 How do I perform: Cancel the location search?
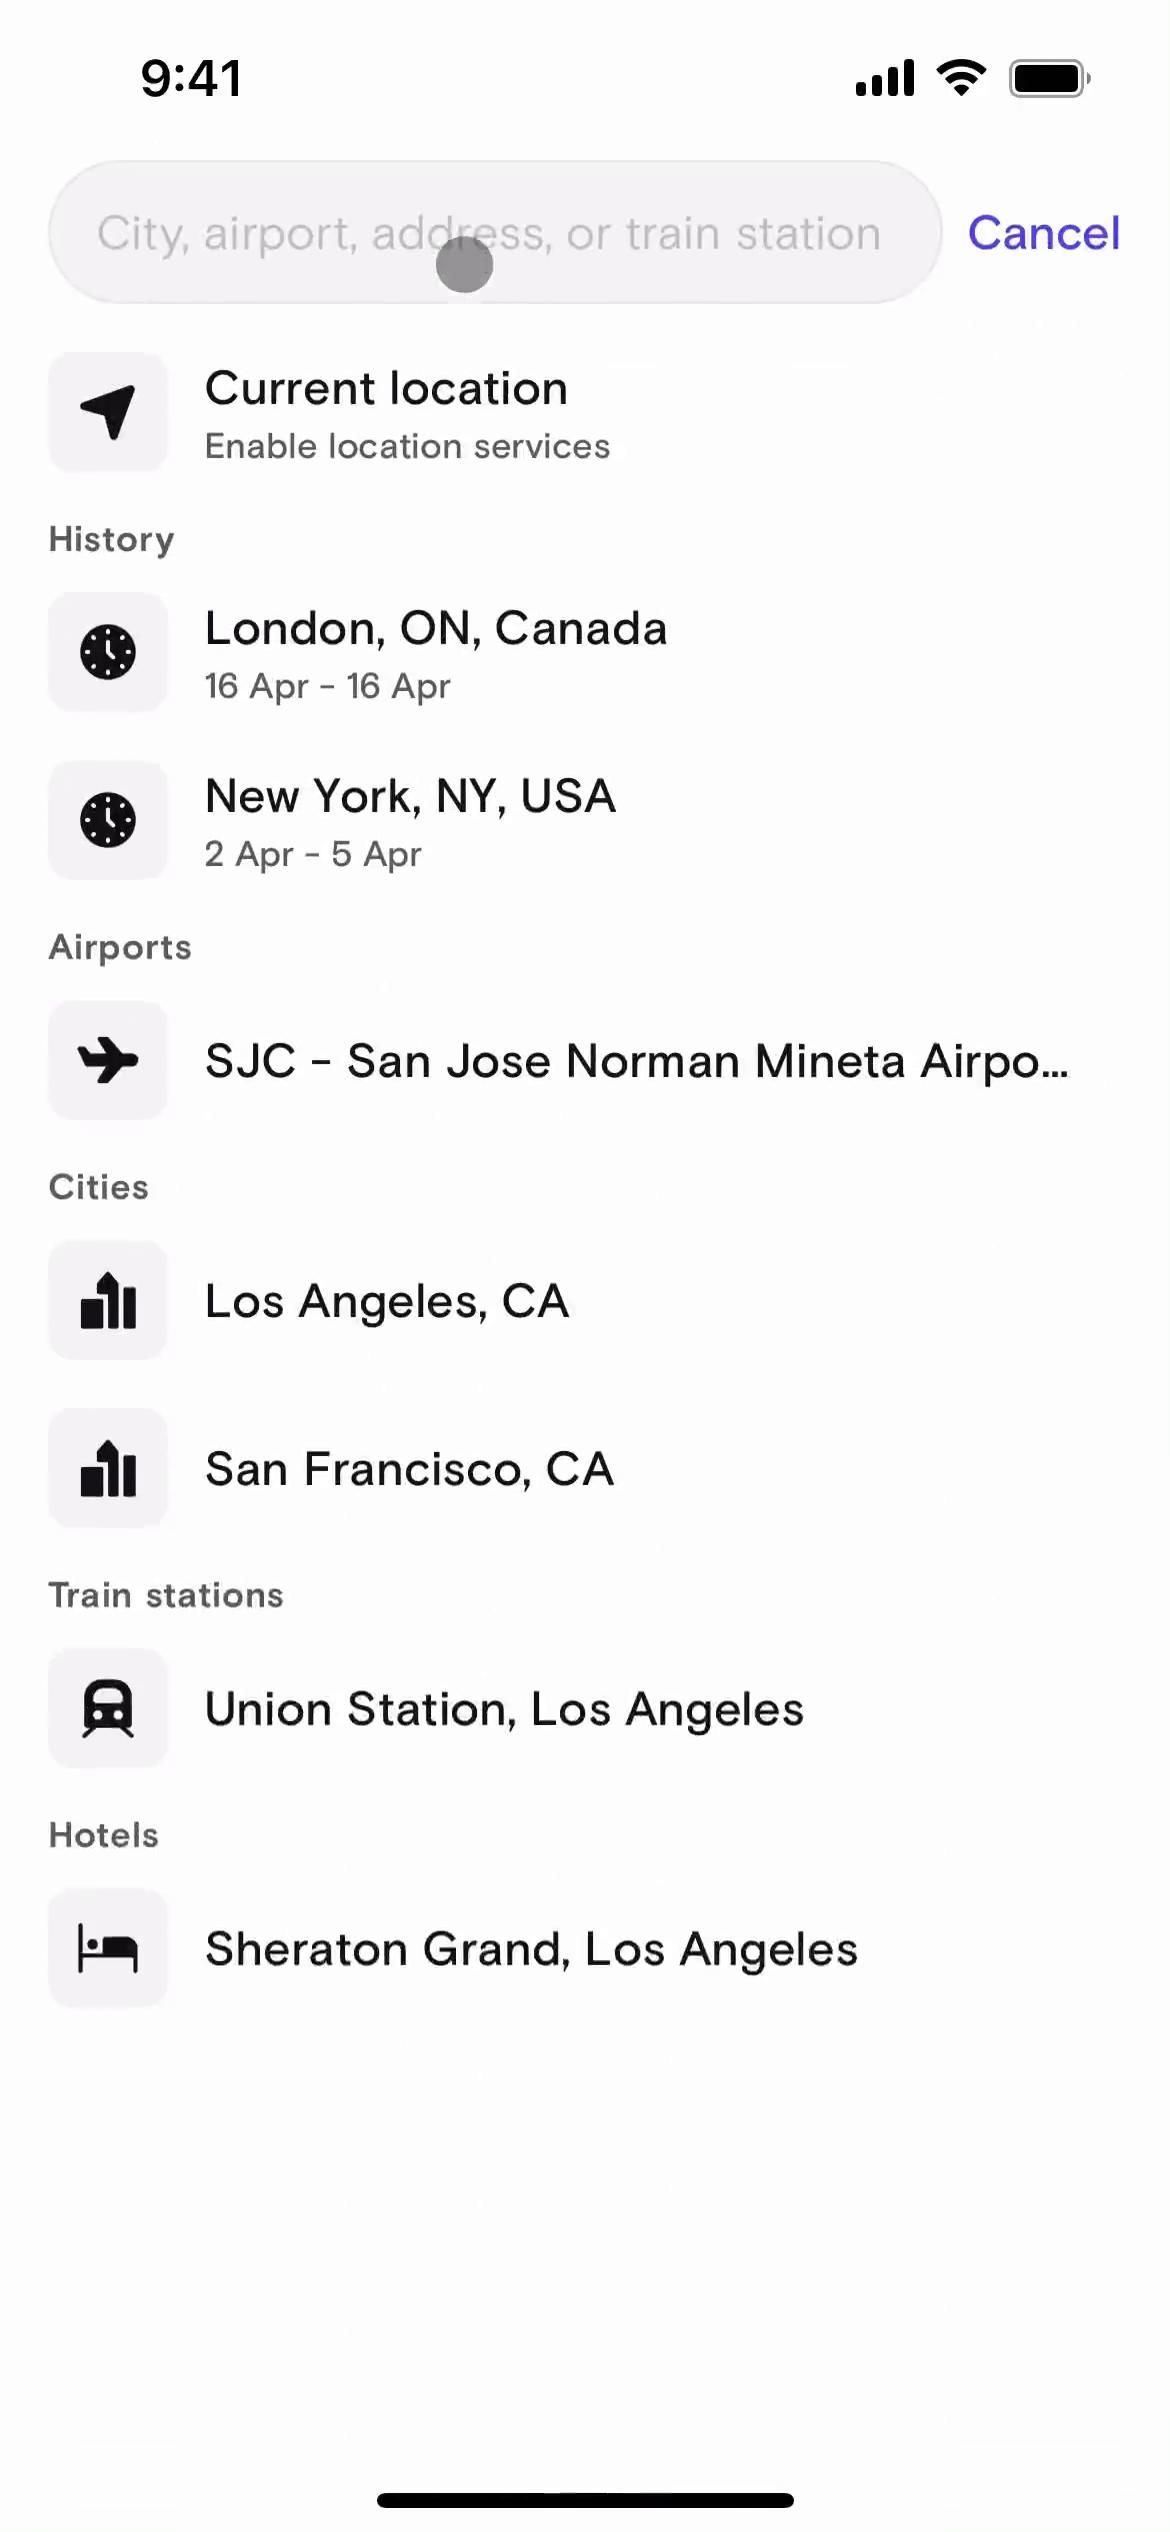1043,233
